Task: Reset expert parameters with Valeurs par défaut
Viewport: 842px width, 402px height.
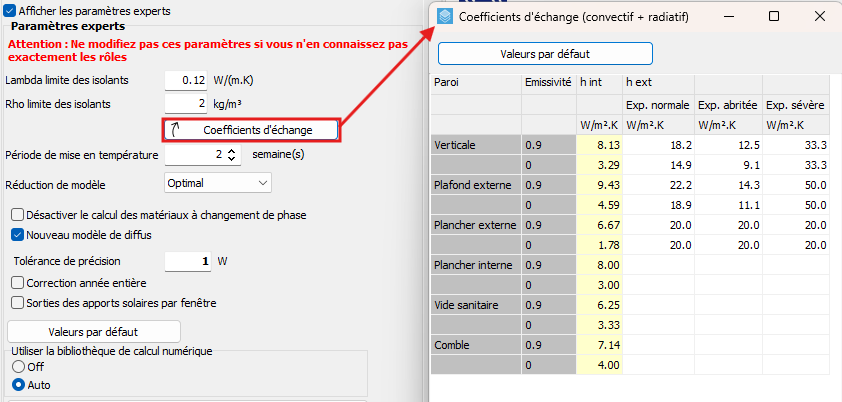Action: tap(93, 331)
